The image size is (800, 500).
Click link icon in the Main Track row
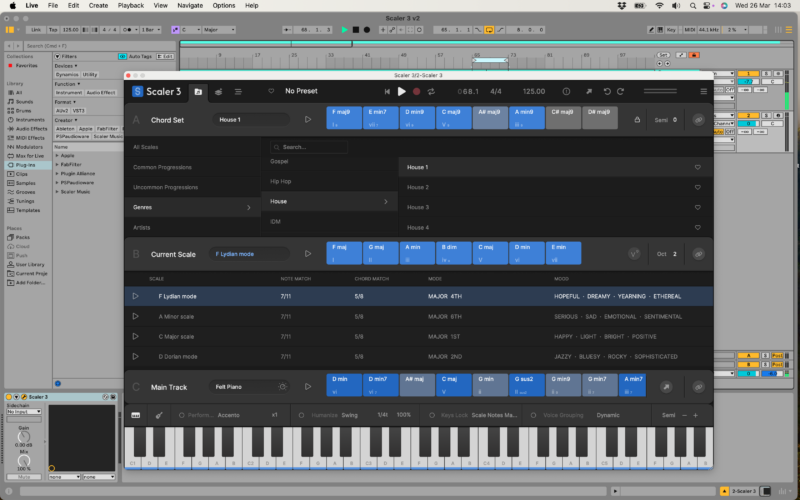[698, 387]
